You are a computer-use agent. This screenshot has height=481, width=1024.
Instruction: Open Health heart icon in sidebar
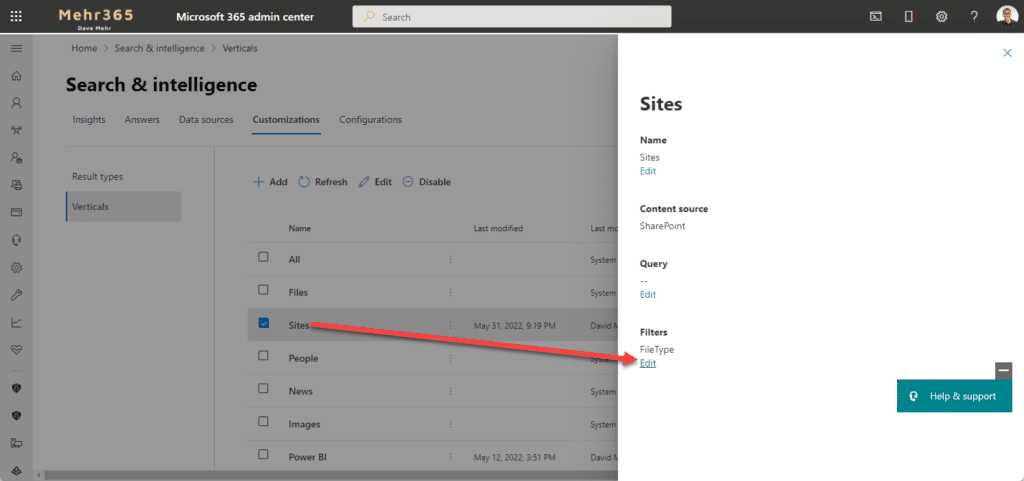point(16,350)
